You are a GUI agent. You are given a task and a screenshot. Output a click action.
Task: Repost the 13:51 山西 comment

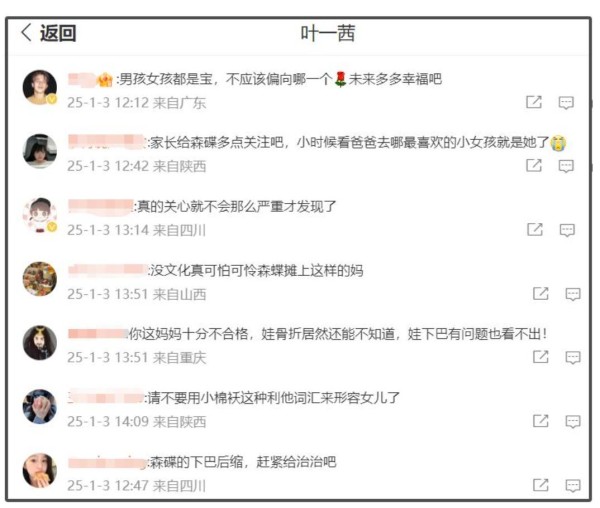tap(541, 293)
